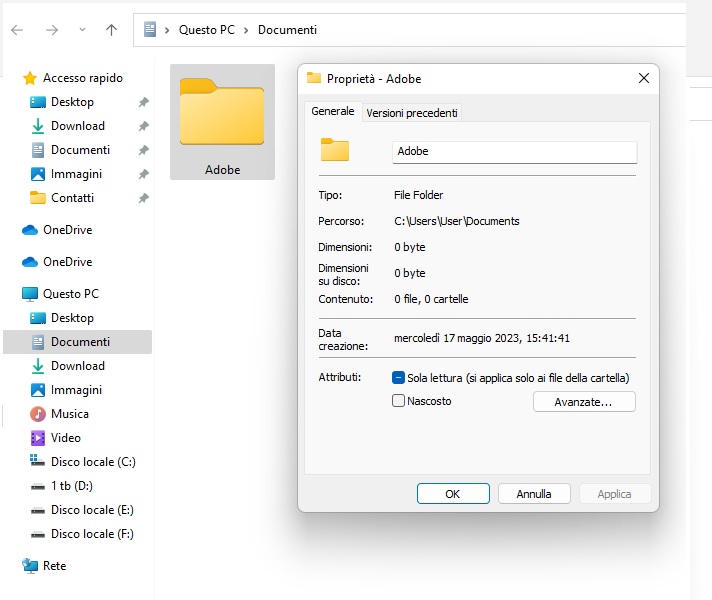Go back with the left arrow
Screen dimensions: 712x600
[x=17, y=30]
